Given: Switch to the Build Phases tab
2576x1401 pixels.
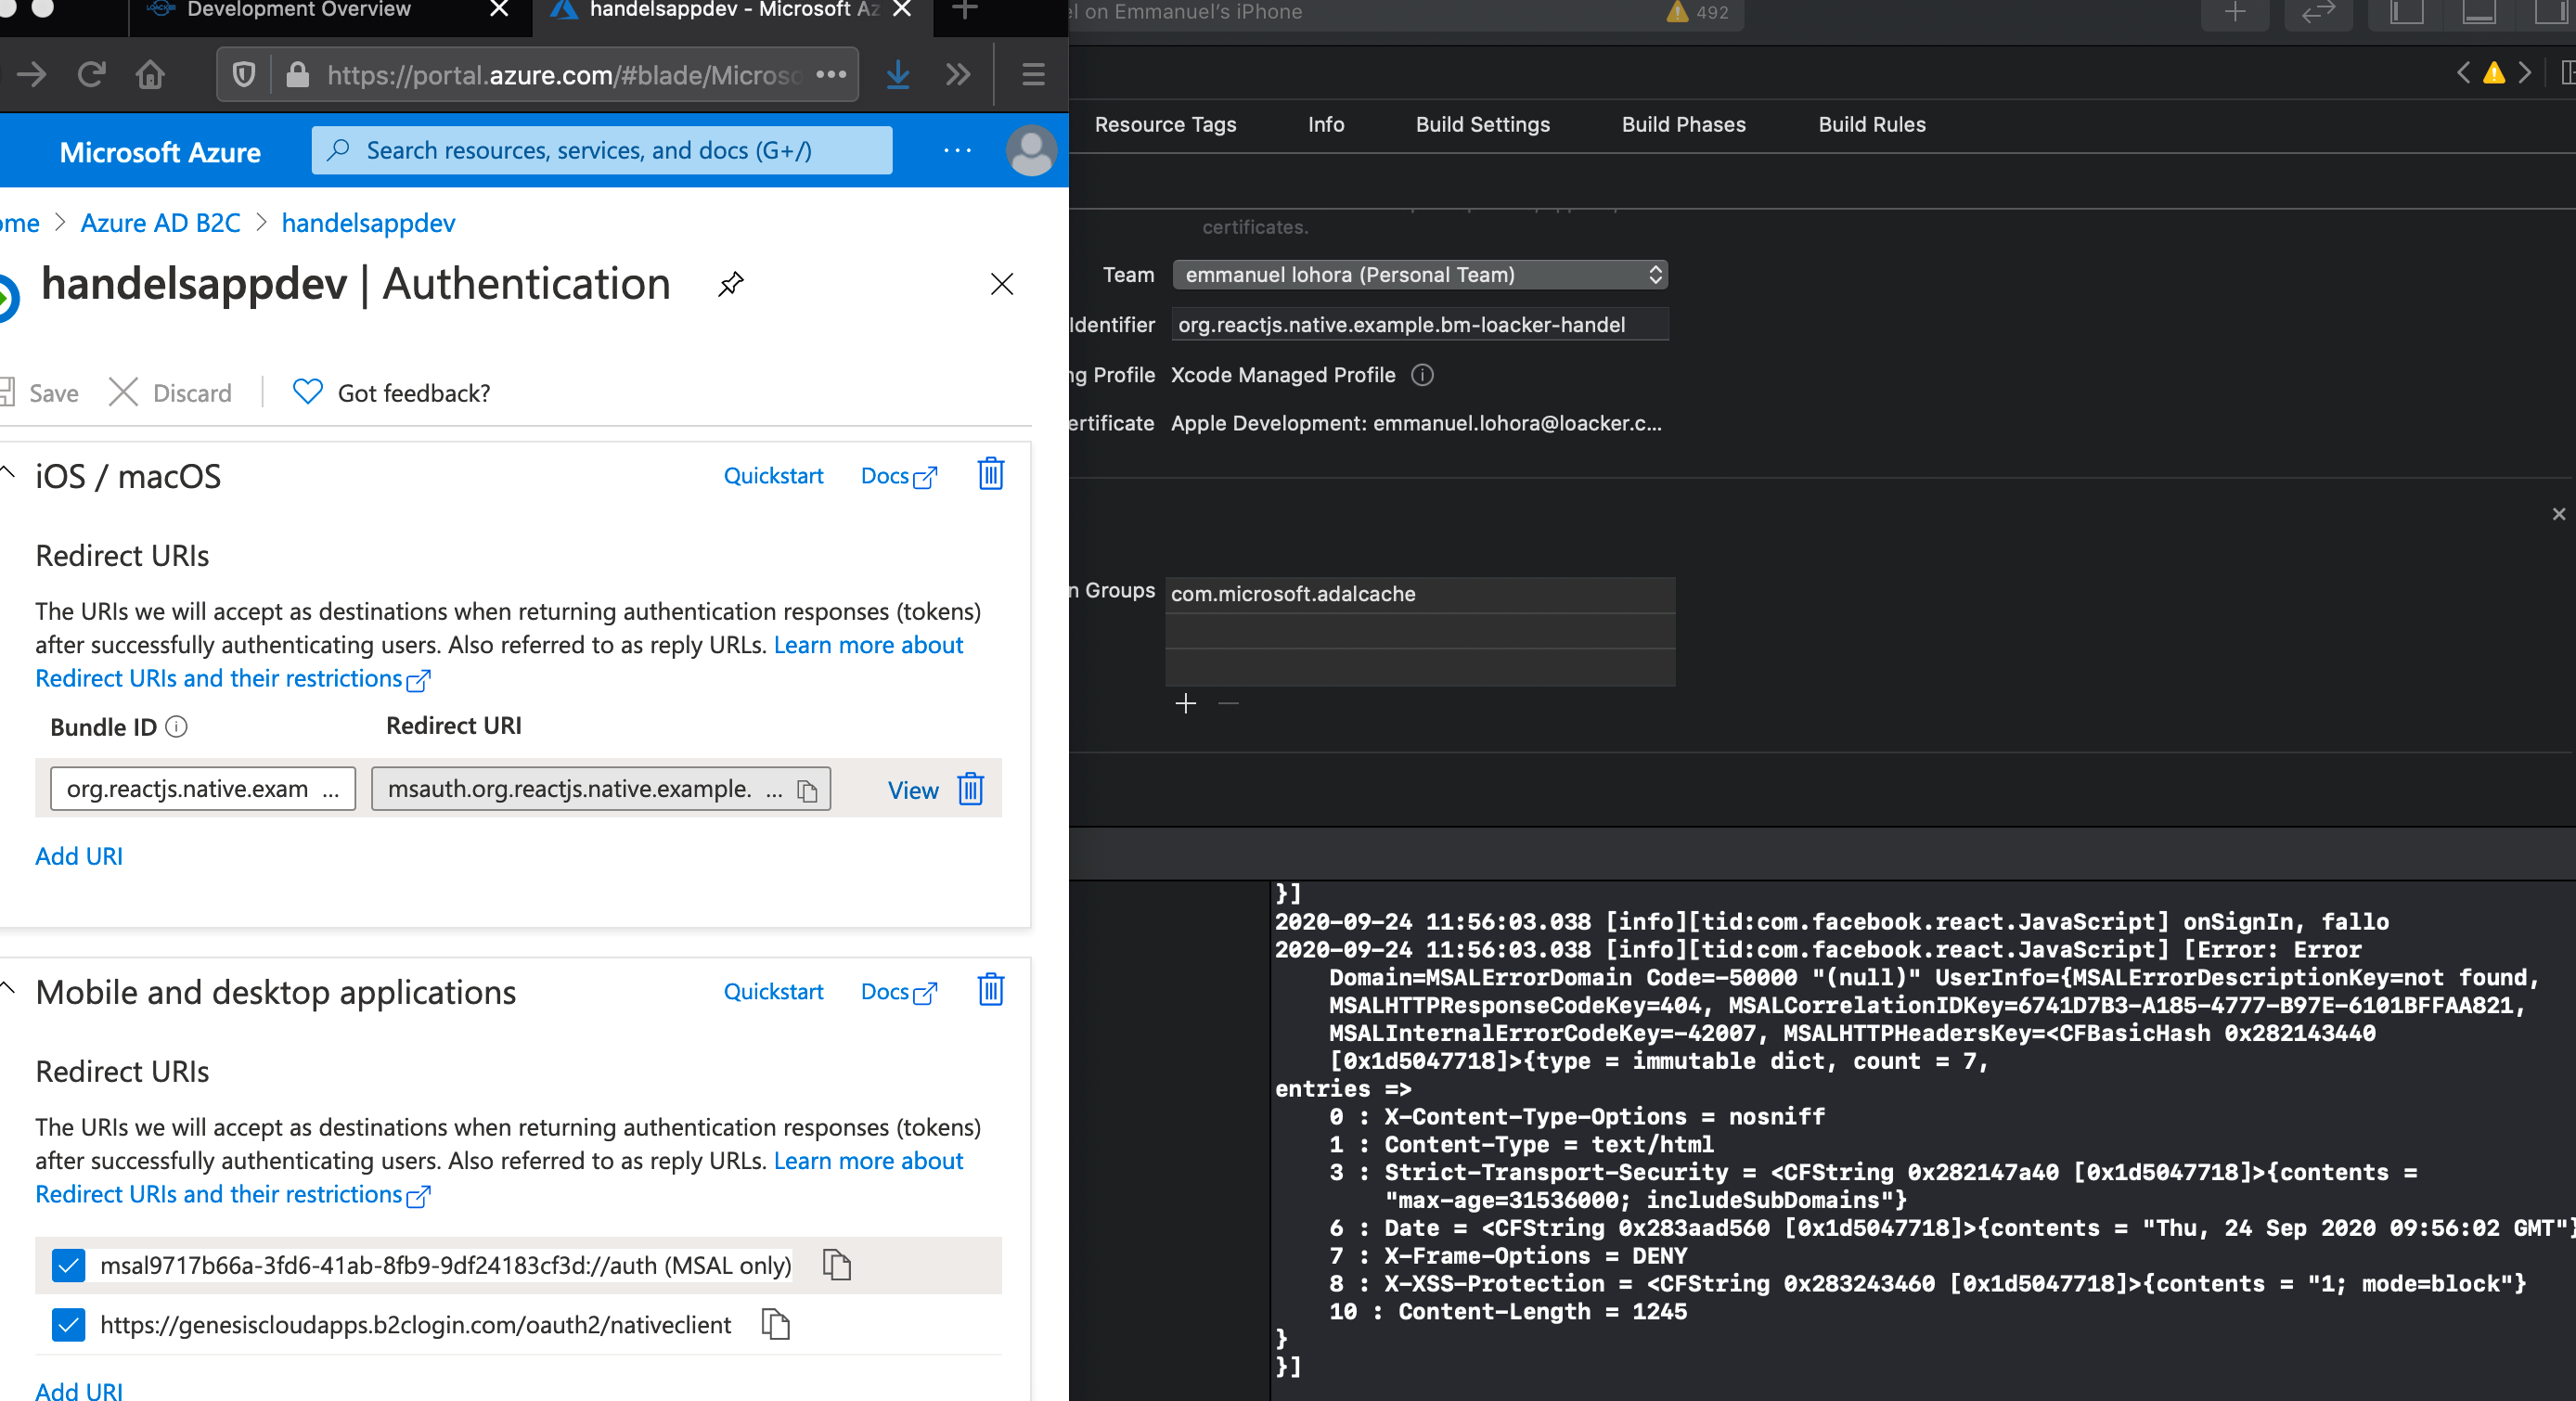Looking at the screenshot, I should pos(1683,124).
